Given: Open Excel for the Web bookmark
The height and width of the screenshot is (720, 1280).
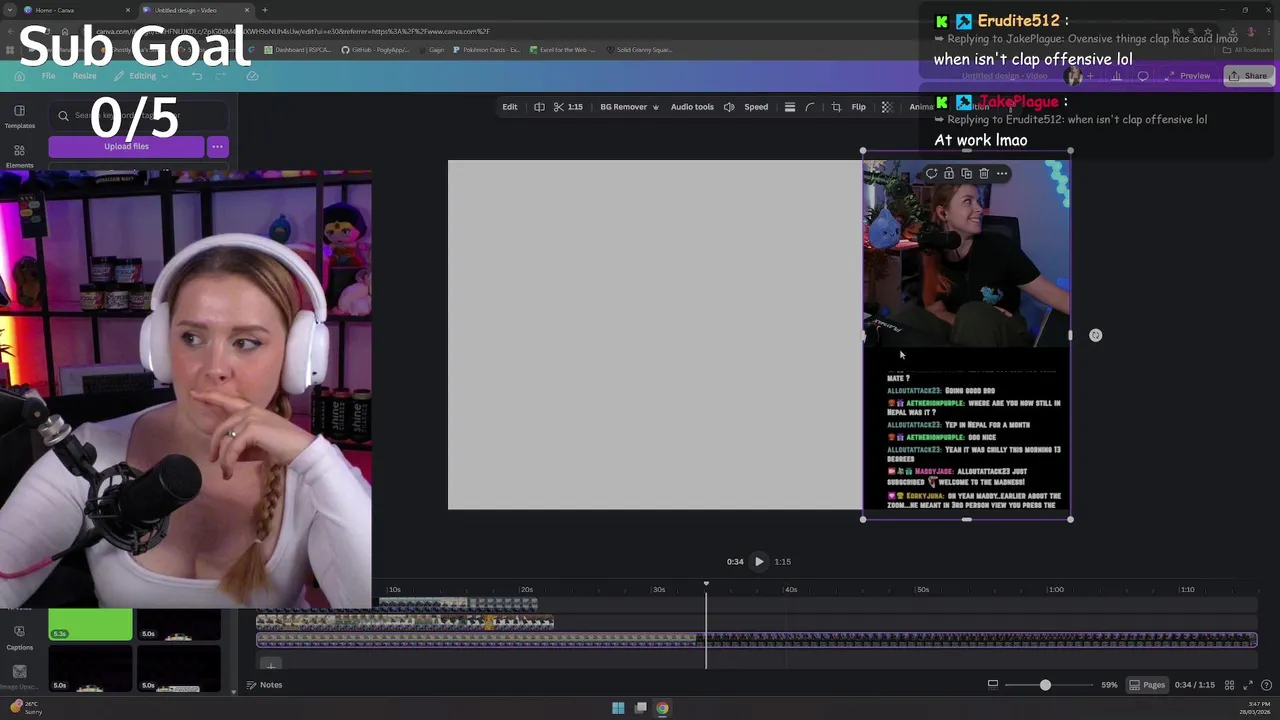Looking at the screenshot, I should coord(563,49).
